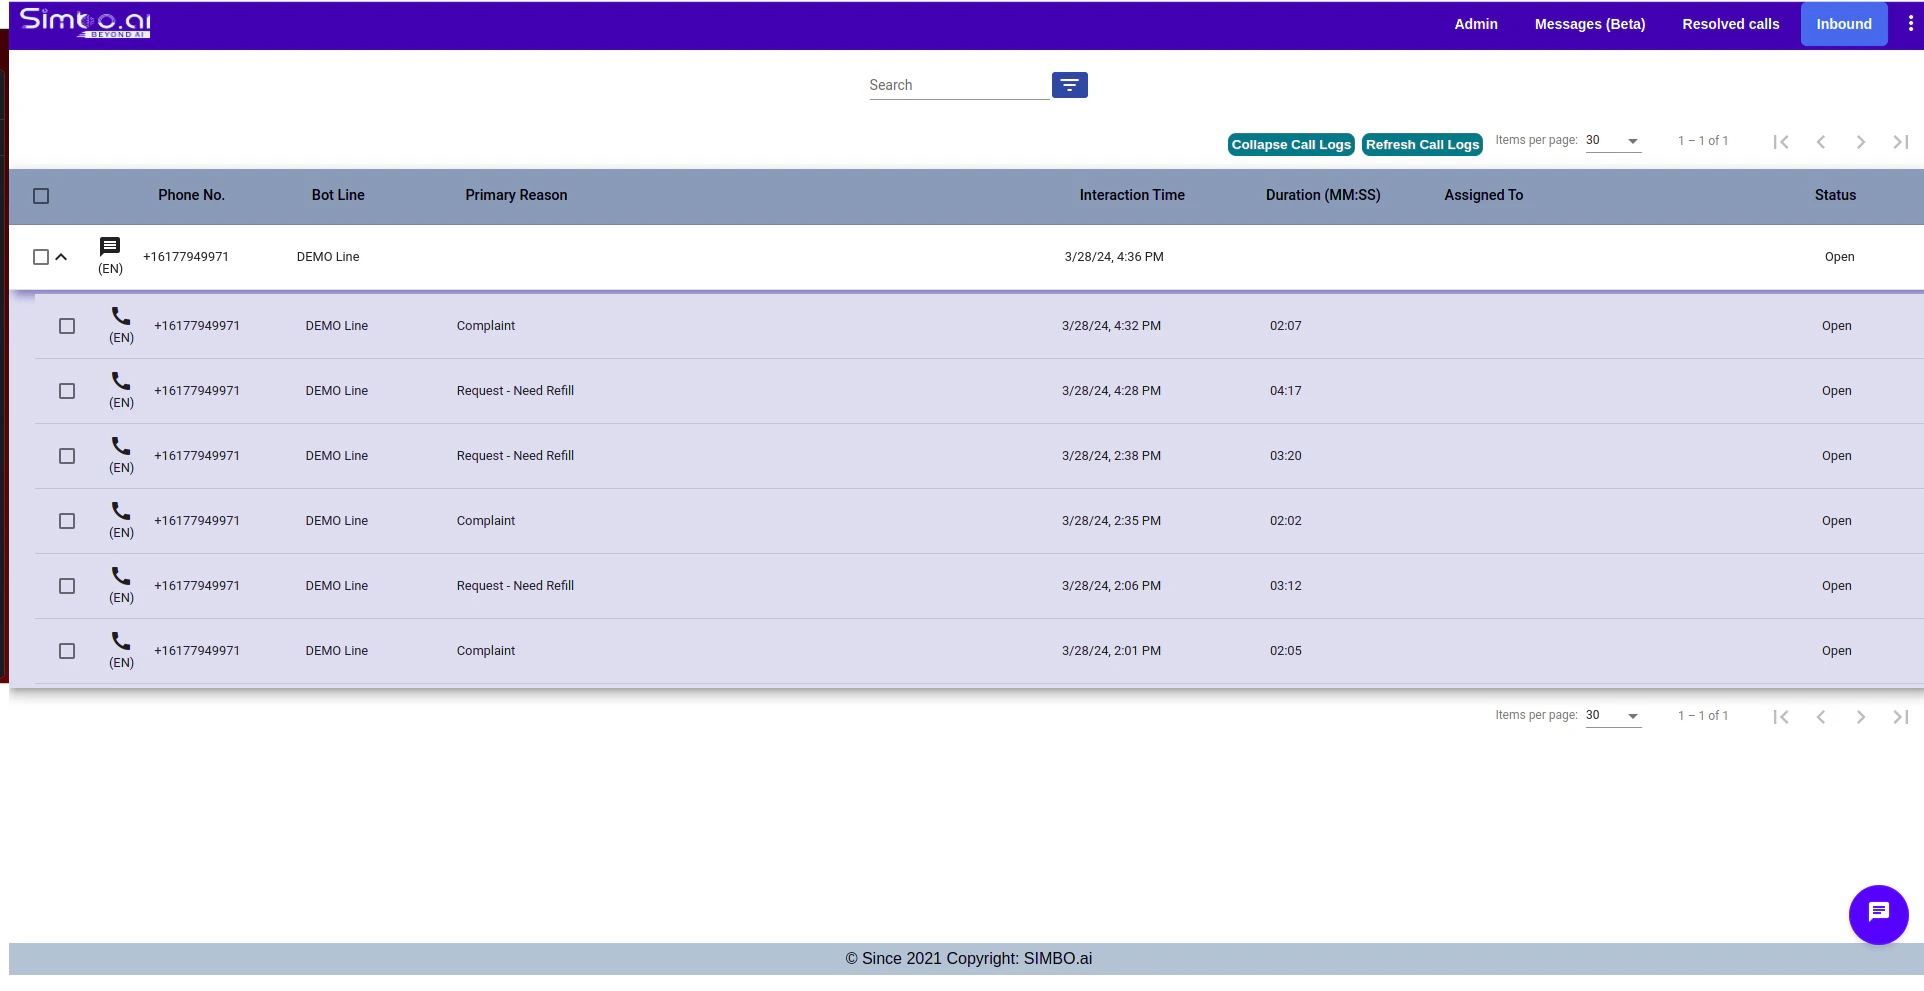The image size is (1924, 991).
Task: Switch to Resolved calls
Action: pos(1730,23)
